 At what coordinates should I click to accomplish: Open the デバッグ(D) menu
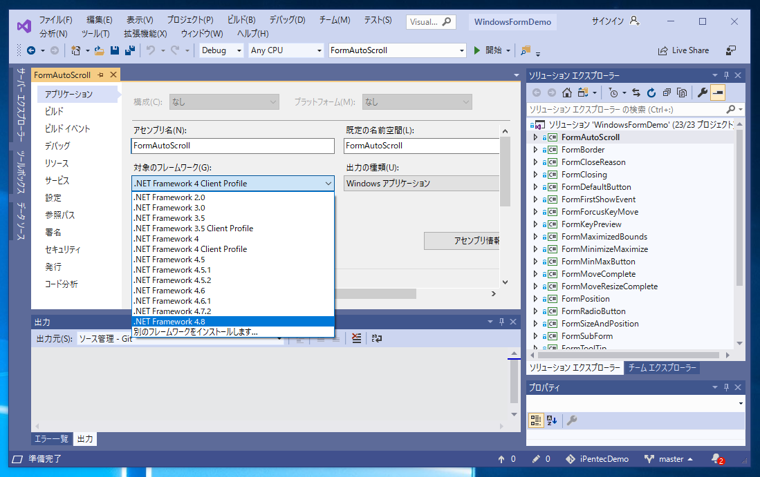(x=287, y=20)
